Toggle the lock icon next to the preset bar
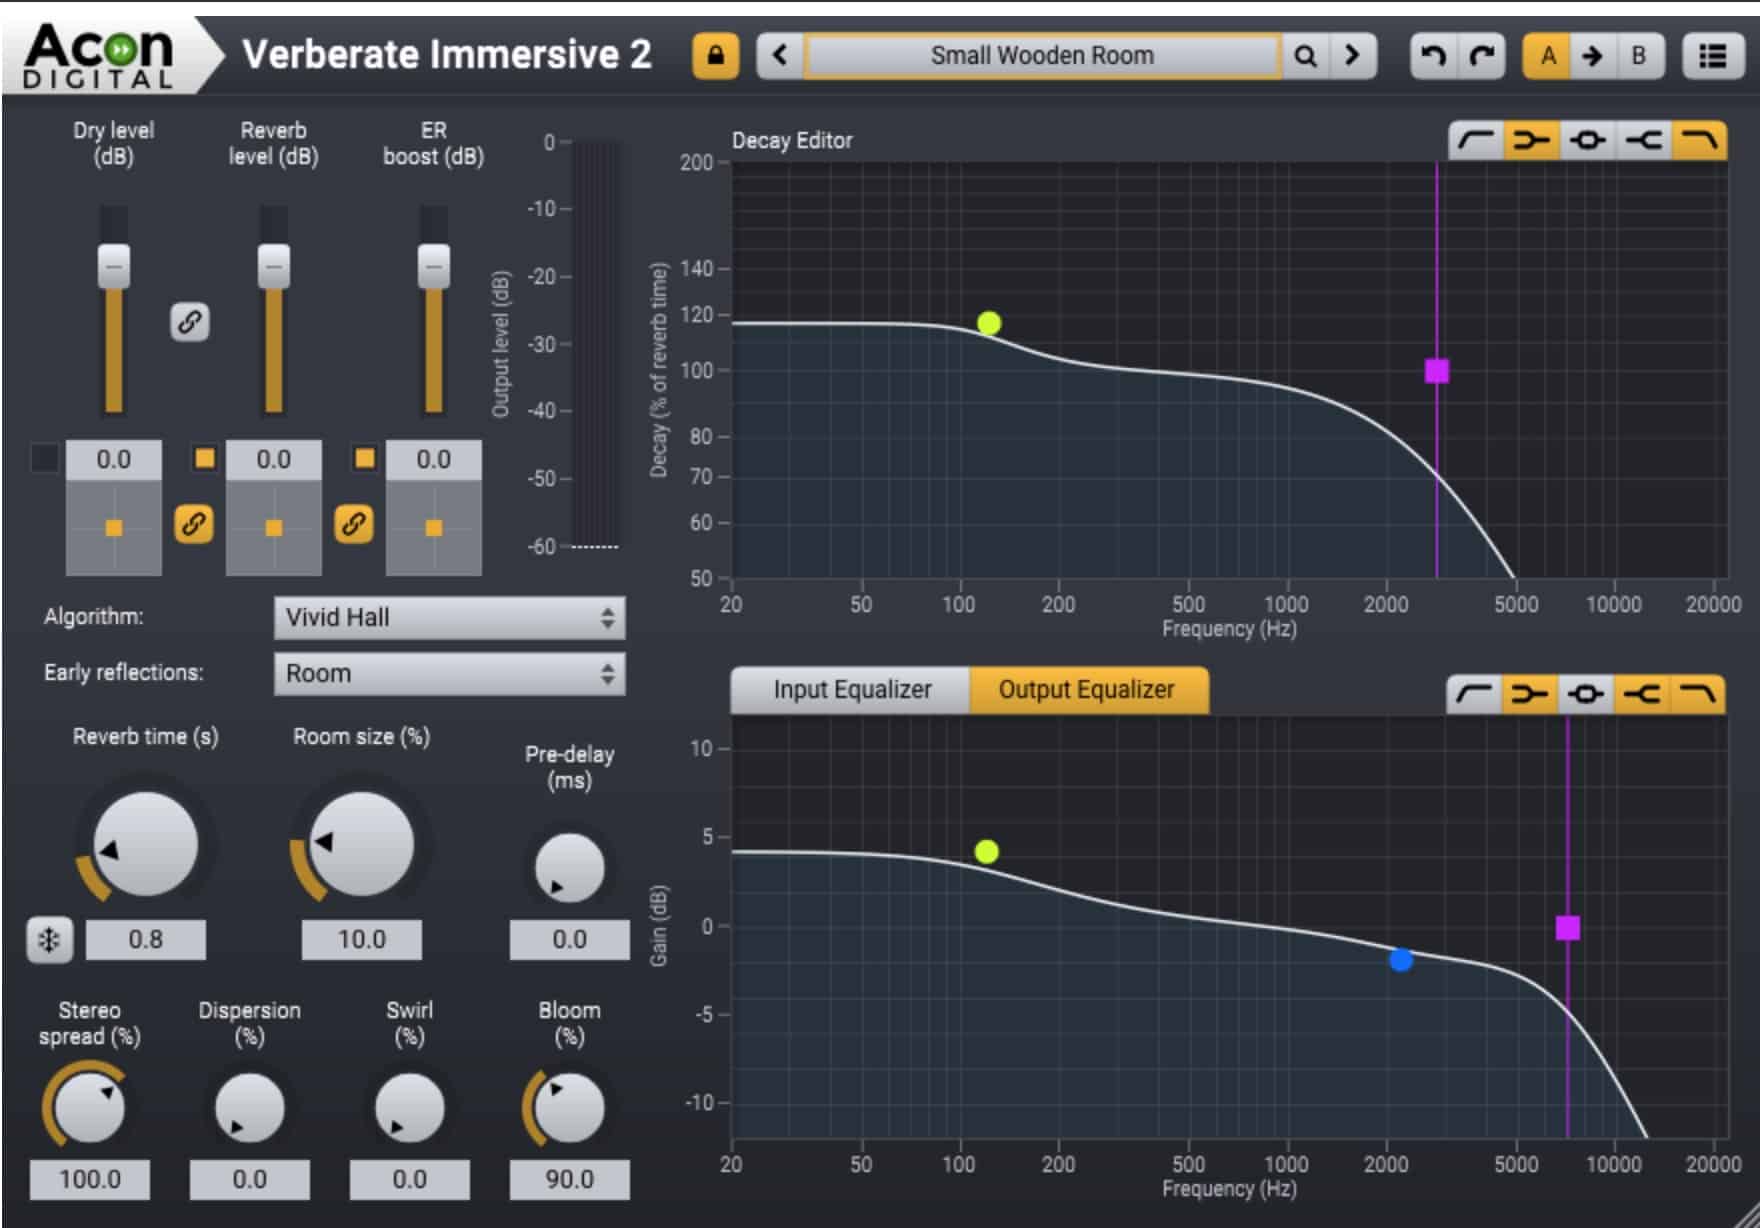The width and height of the screenshot is (1760, 1228). coord(718,56)
